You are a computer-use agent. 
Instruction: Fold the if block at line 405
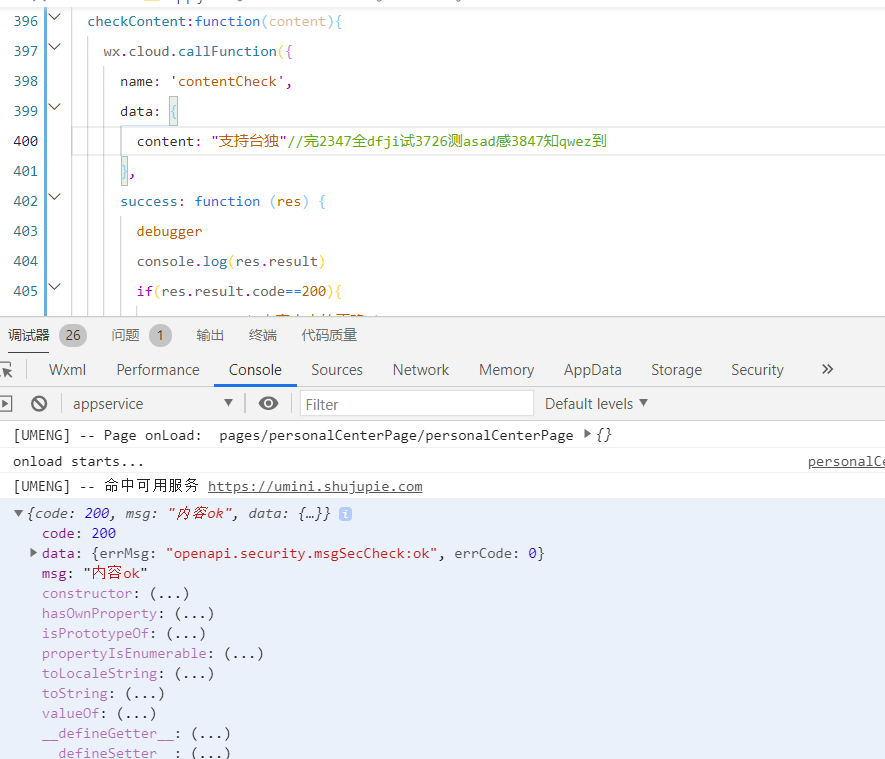point(55,287)
